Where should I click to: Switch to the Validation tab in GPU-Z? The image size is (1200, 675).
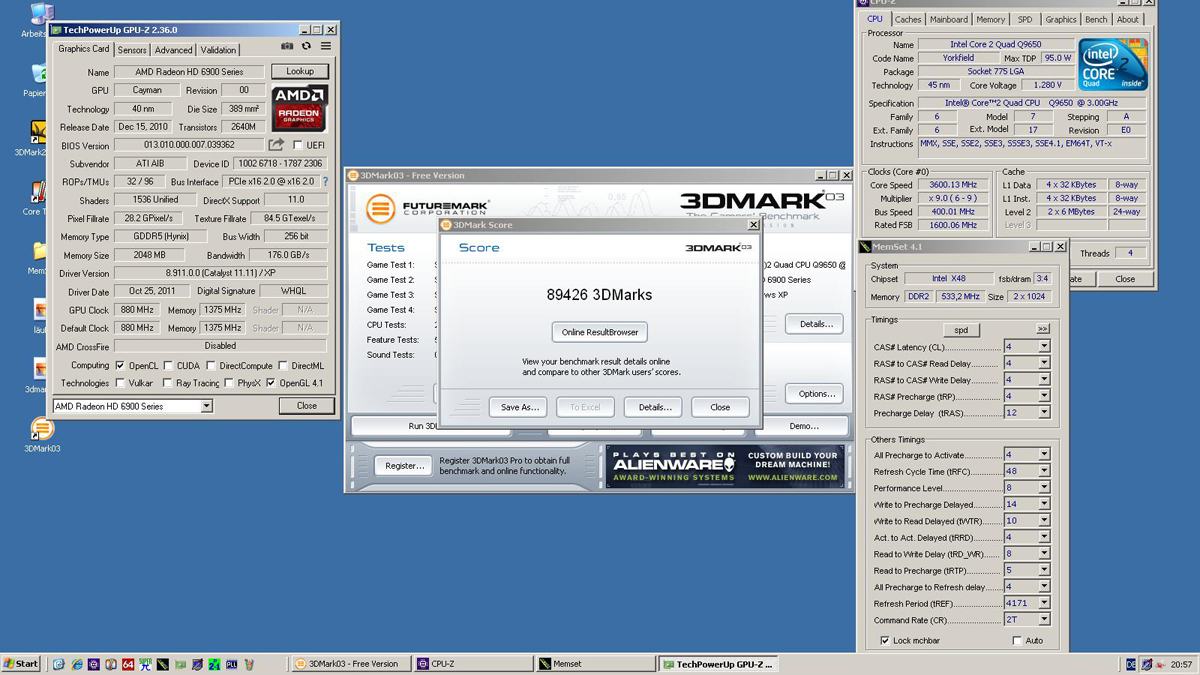coord(218,50)
